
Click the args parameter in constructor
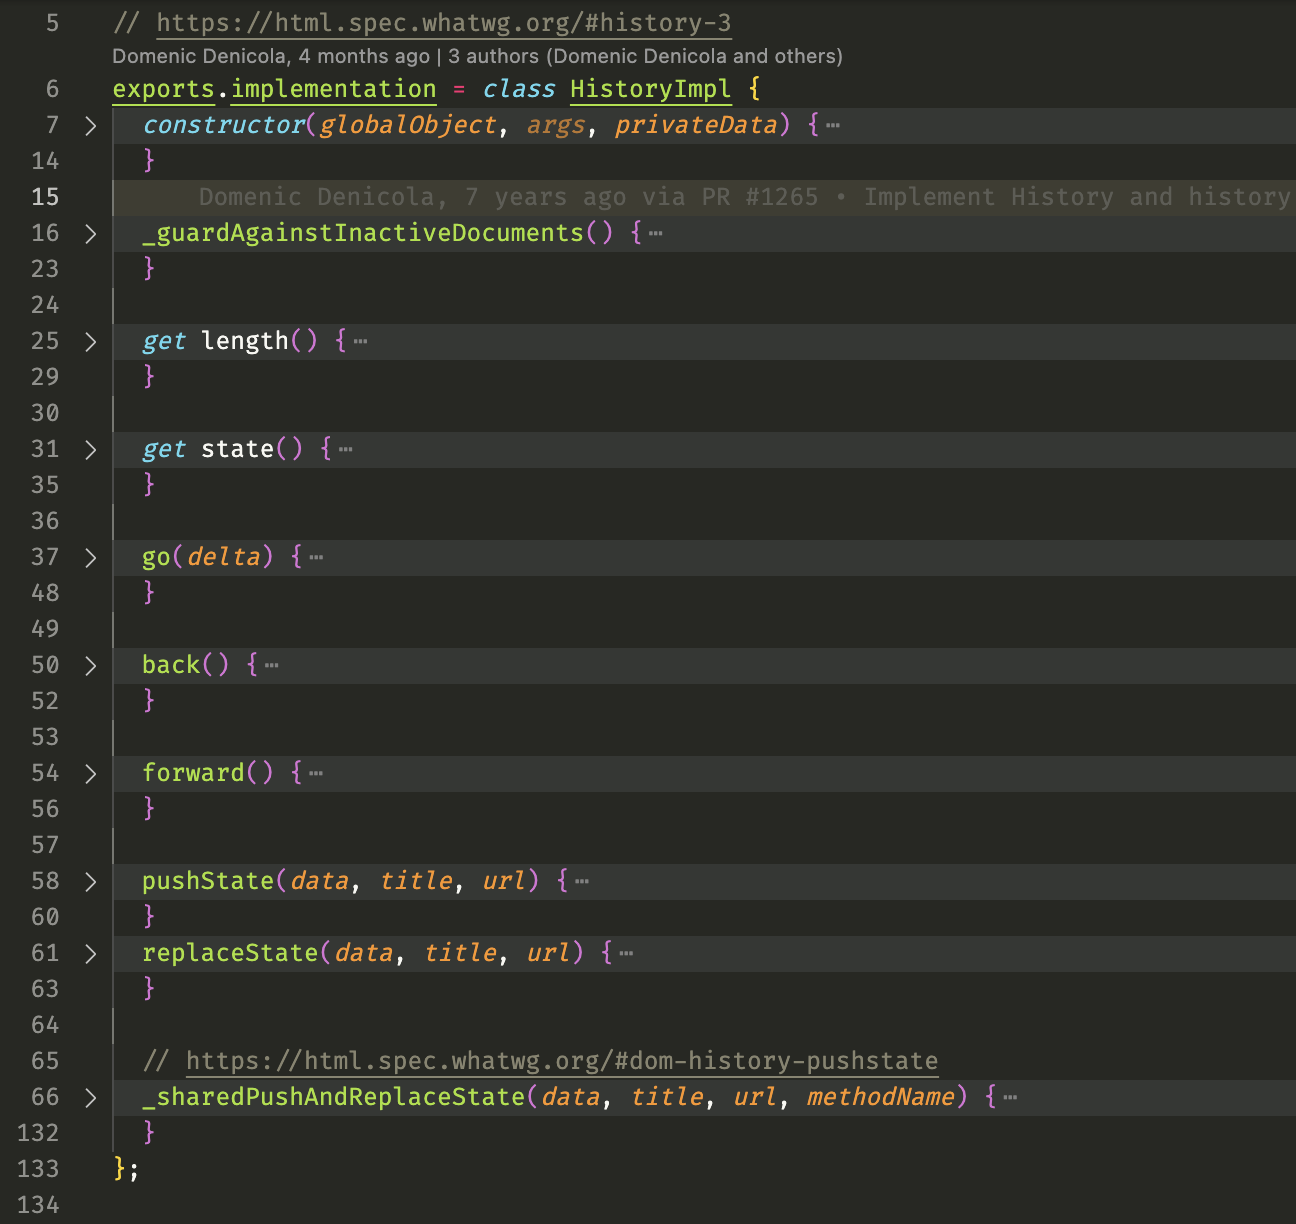(556, 125)
